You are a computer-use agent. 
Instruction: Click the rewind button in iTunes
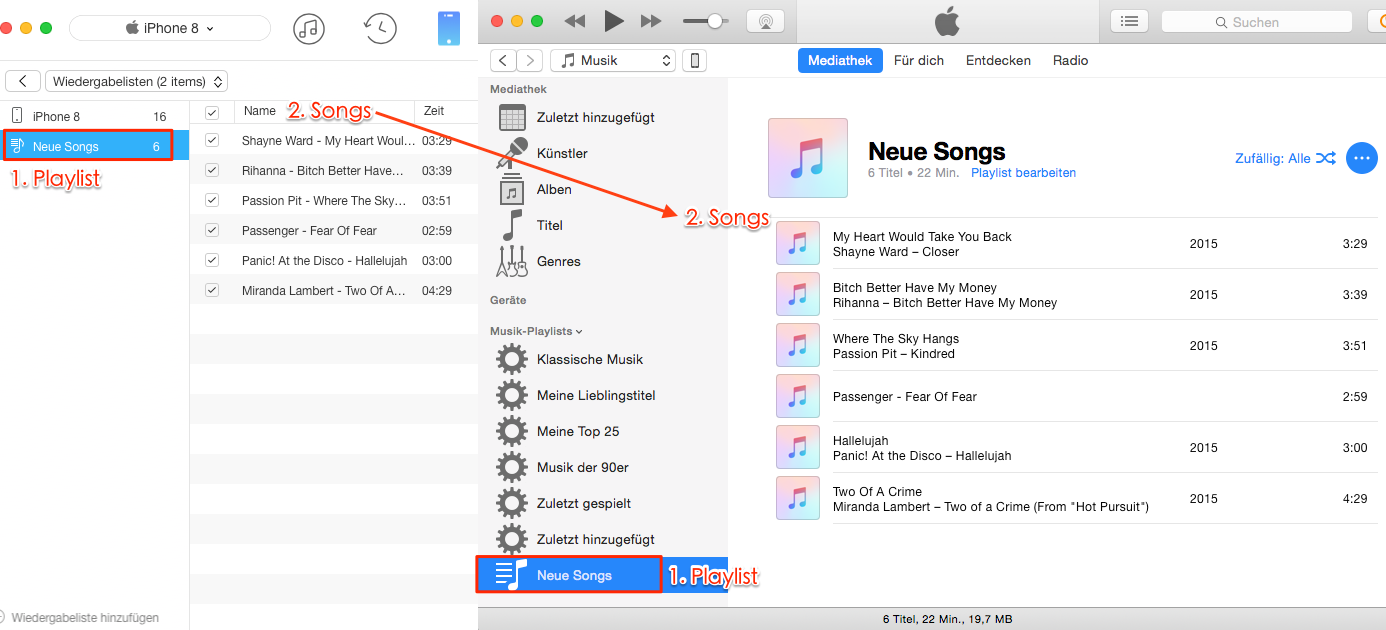coord(575,21)
